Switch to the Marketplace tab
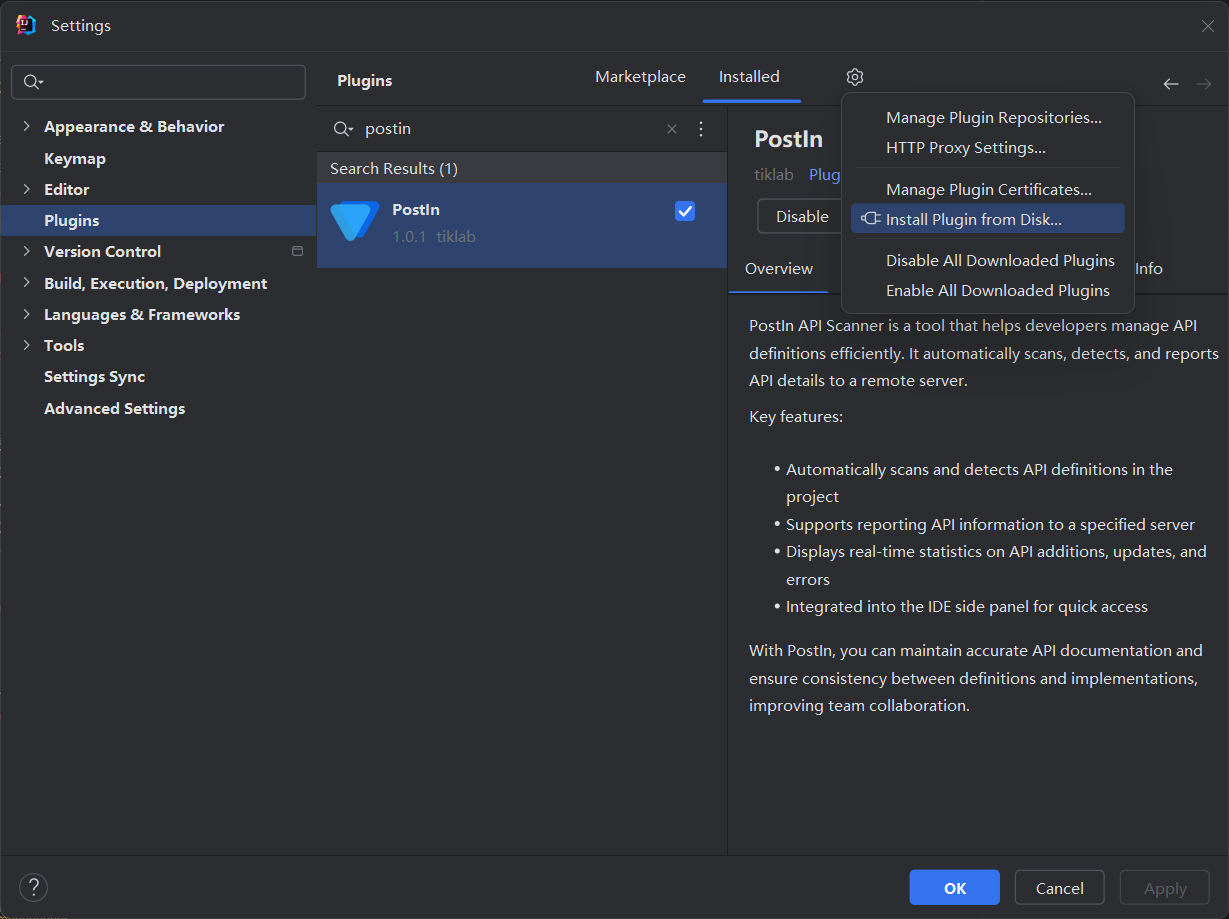The height and width of the screenshot is (919, 1229). coord(640,77)
